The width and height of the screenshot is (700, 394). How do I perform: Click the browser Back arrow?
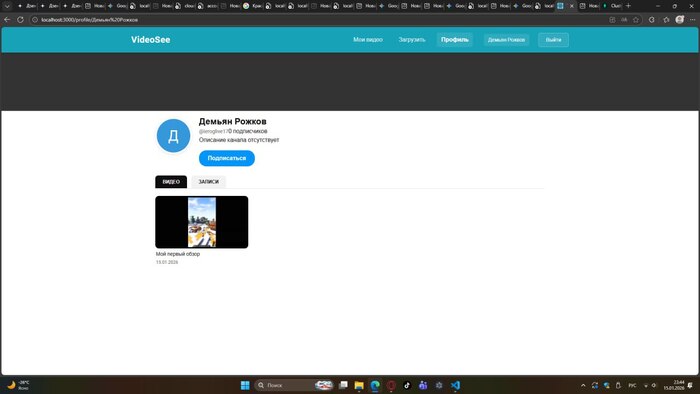[x=7, y=20]
